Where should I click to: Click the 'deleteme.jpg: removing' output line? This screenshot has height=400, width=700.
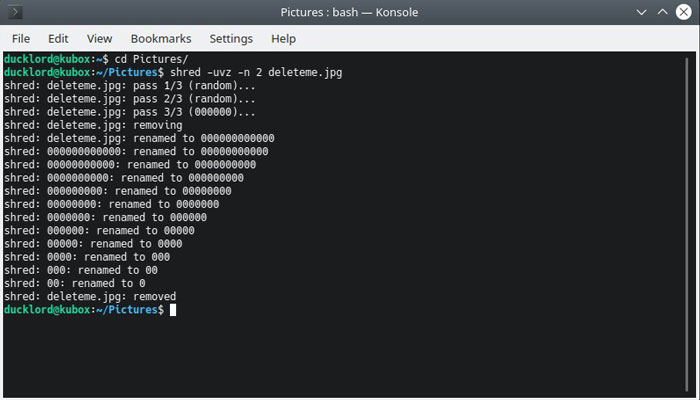[x=93, y=125]
